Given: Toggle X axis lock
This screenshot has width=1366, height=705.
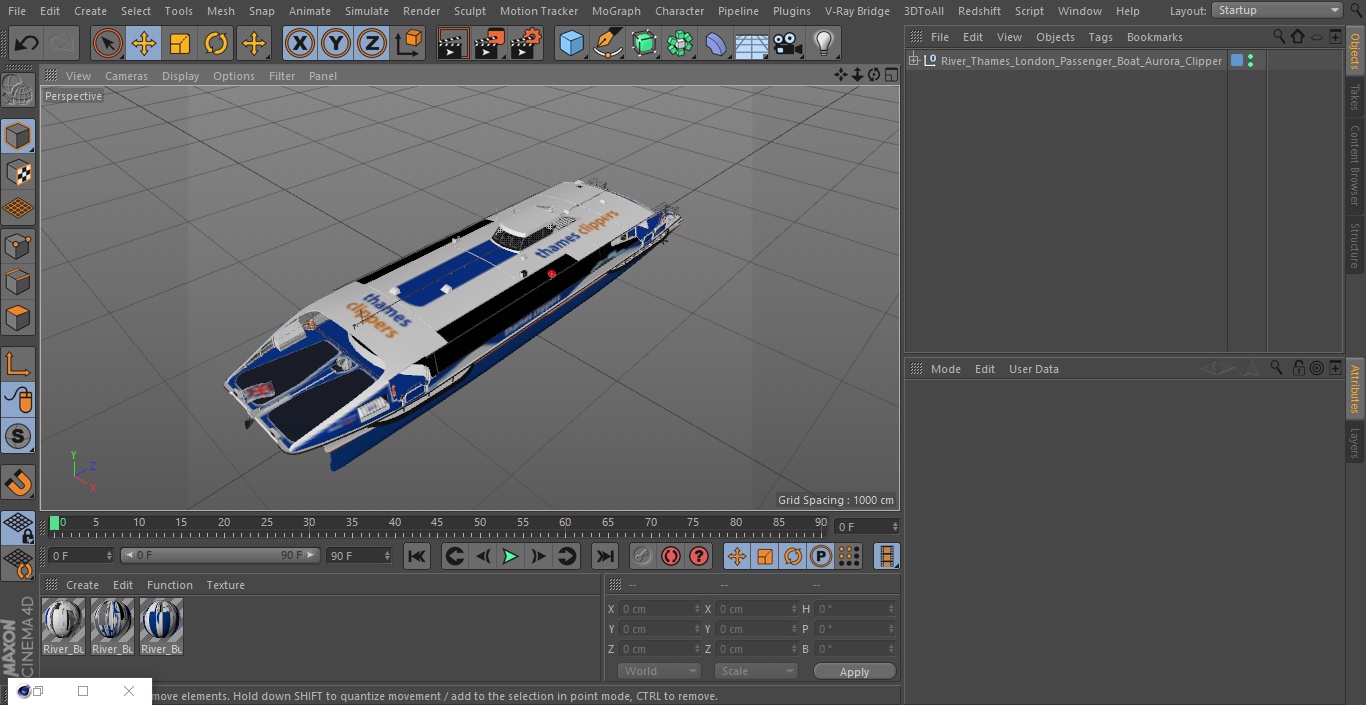Looking at the screenshot, I should point(299,43).
